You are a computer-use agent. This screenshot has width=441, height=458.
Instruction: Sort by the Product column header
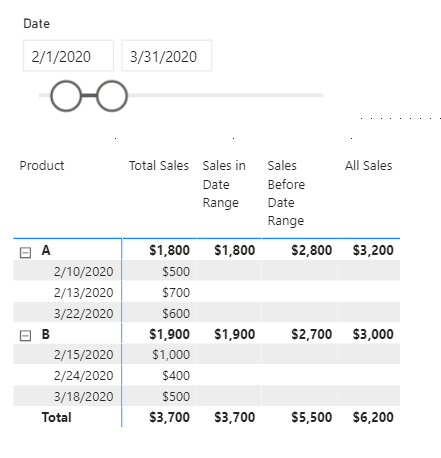(42, 166)
